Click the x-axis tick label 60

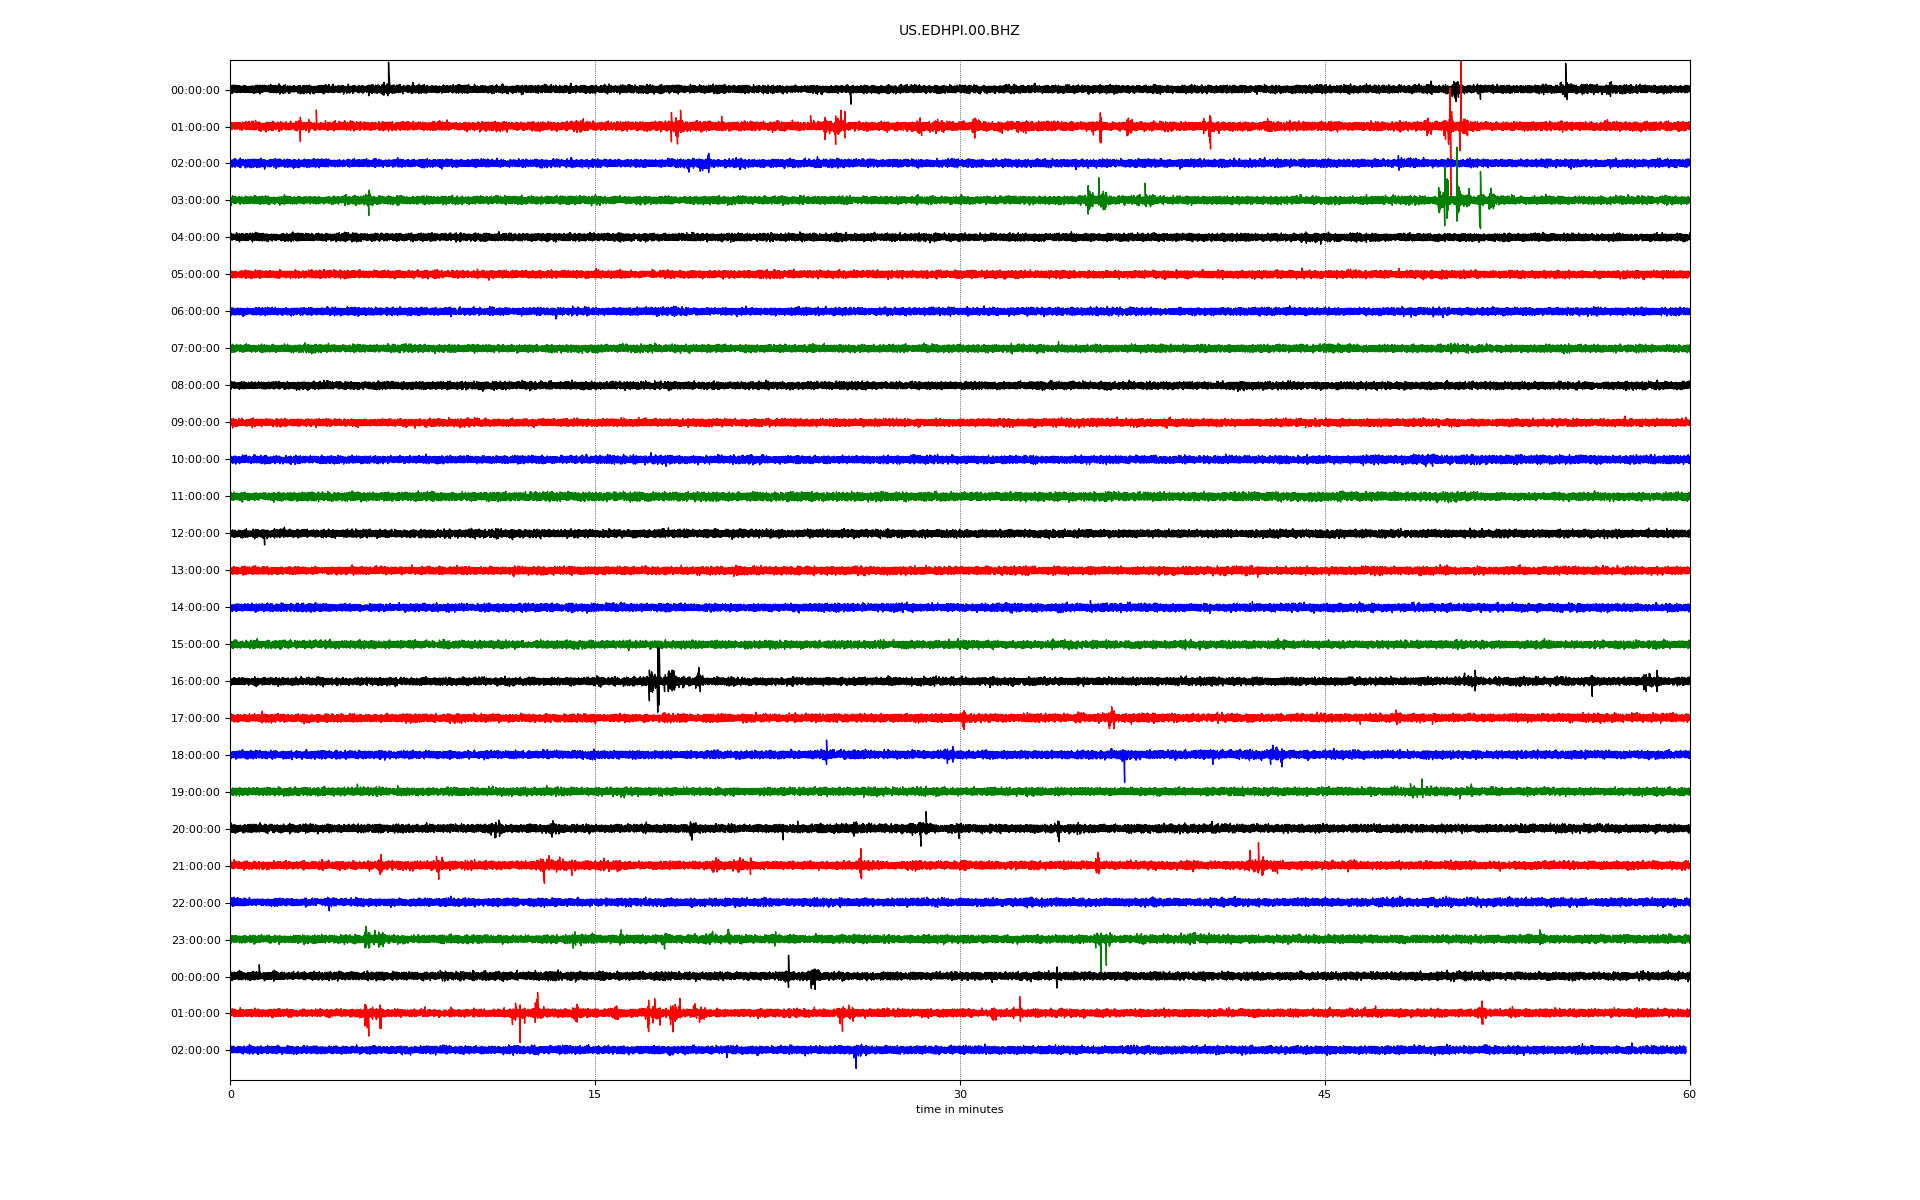1689,1095
